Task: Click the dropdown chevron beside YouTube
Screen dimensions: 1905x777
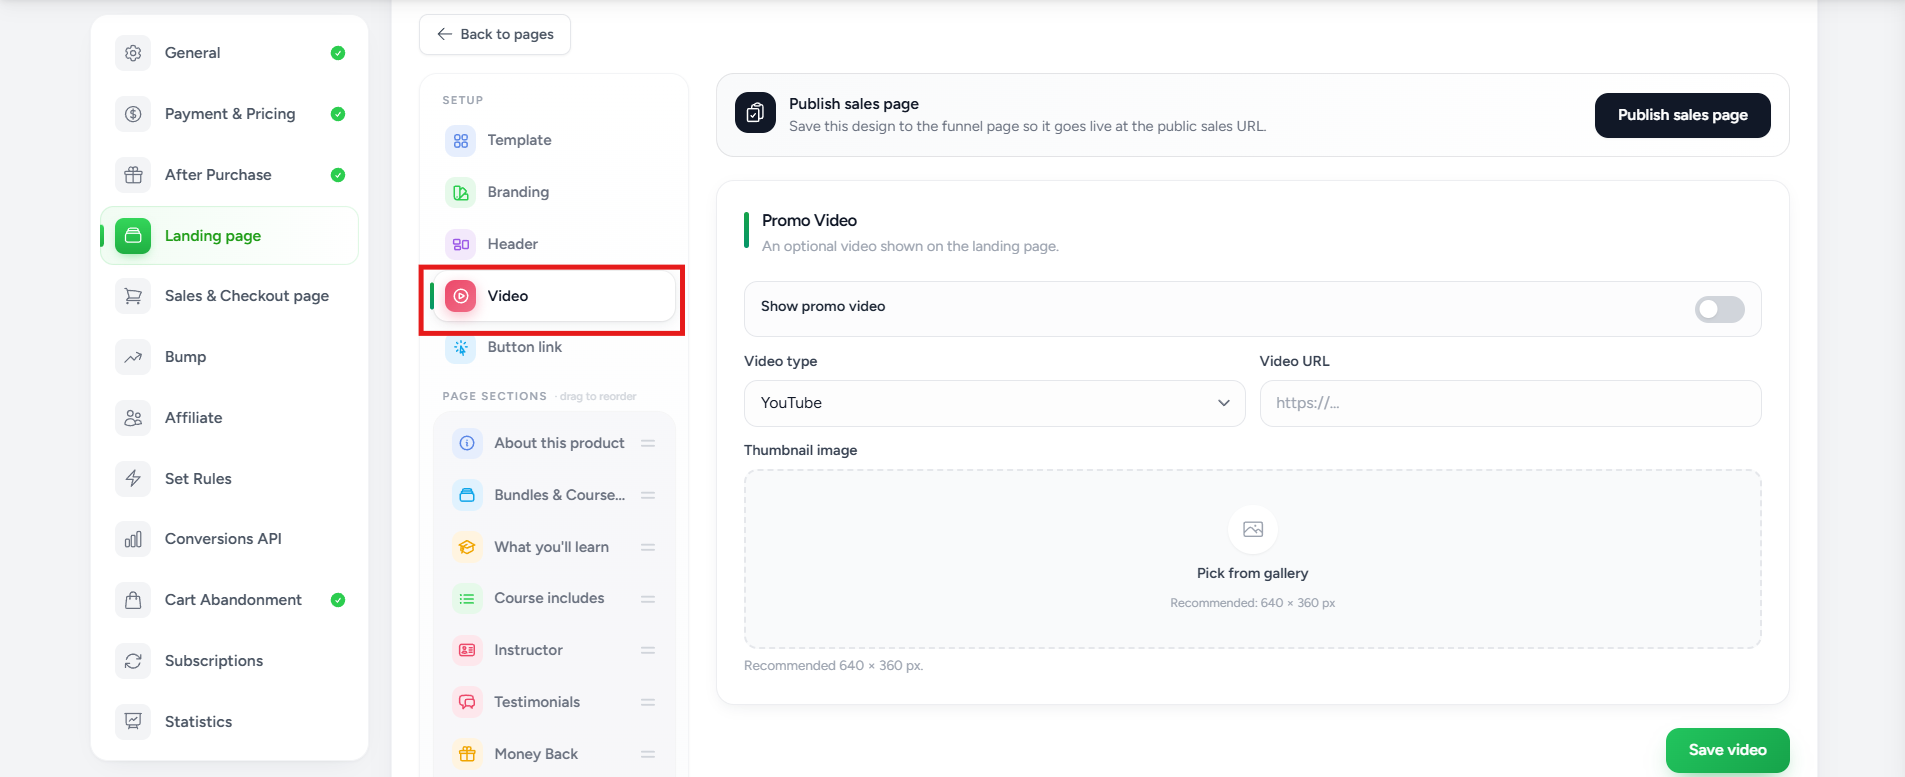Action: (1223, 403)
